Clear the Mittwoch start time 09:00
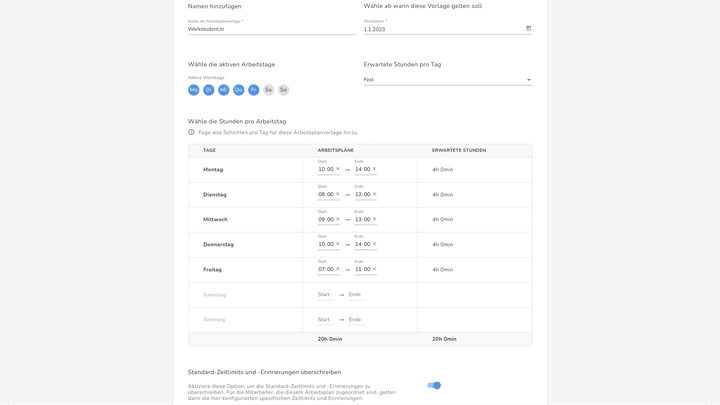 point(338,219)
